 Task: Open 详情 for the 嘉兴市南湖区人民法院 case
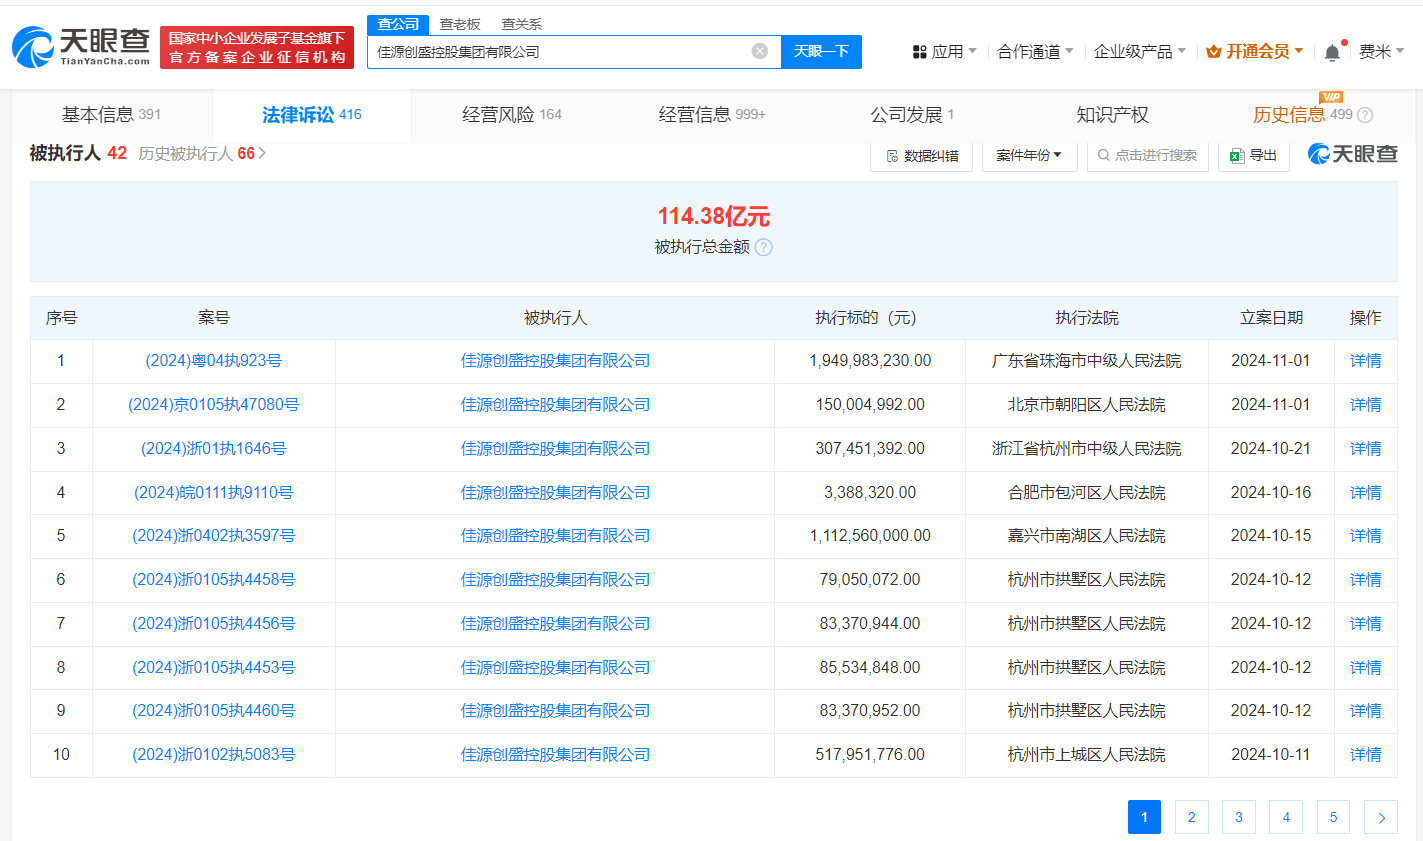(x=1366, y=536)
